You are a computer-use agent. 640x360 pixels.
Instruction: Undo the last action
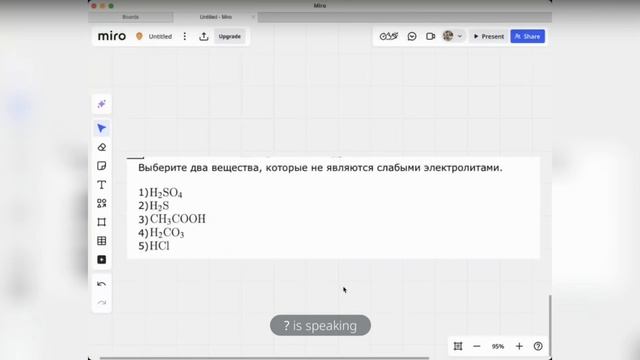tap(102, 284)
